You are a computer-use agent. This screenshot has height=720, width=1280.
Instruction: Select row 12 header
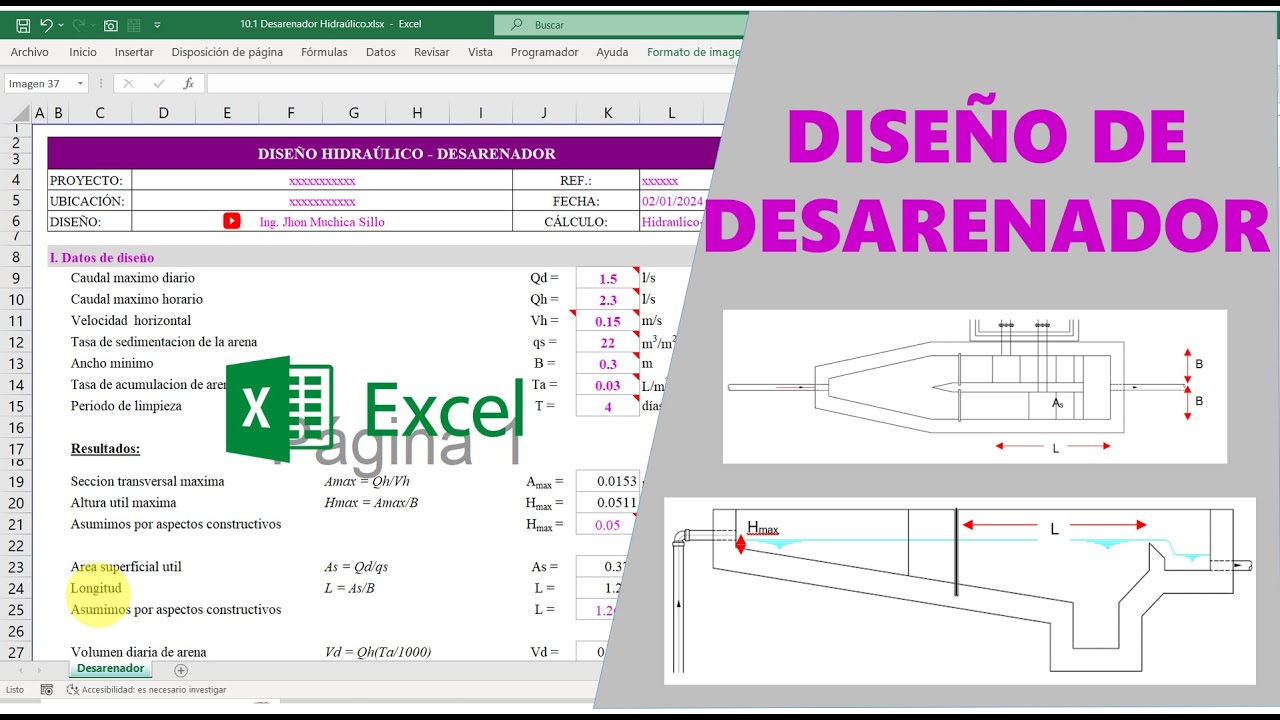(16, 342)
